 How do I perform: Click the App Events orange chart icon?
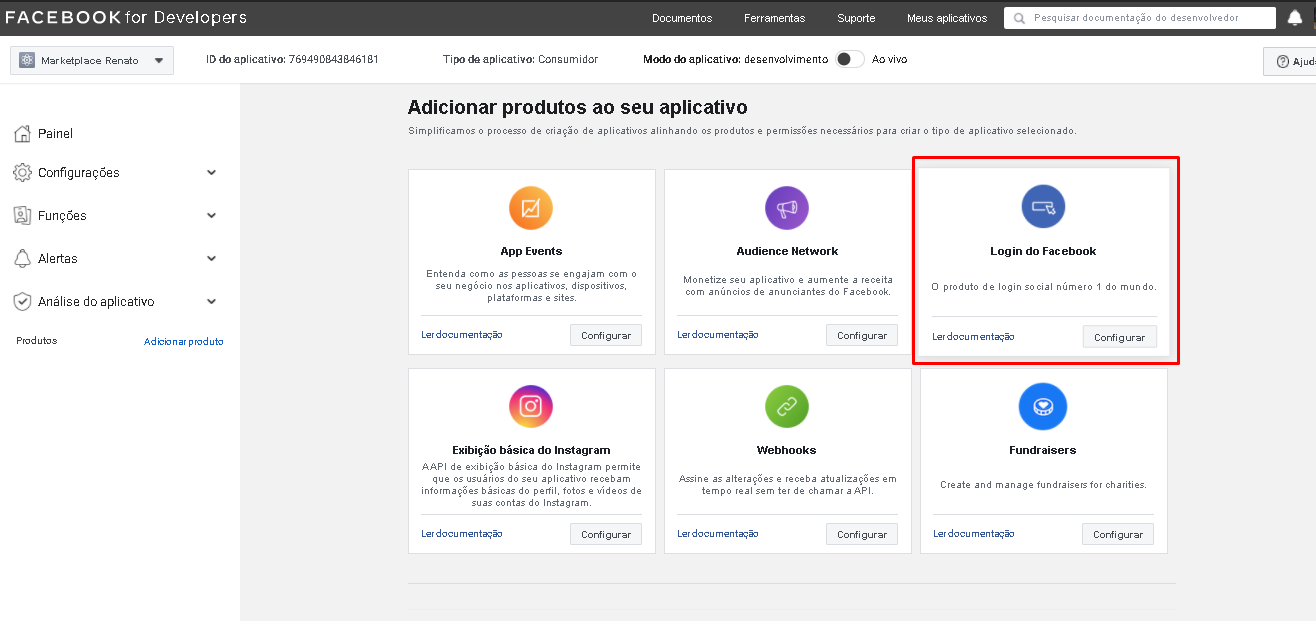pos(531,209)
